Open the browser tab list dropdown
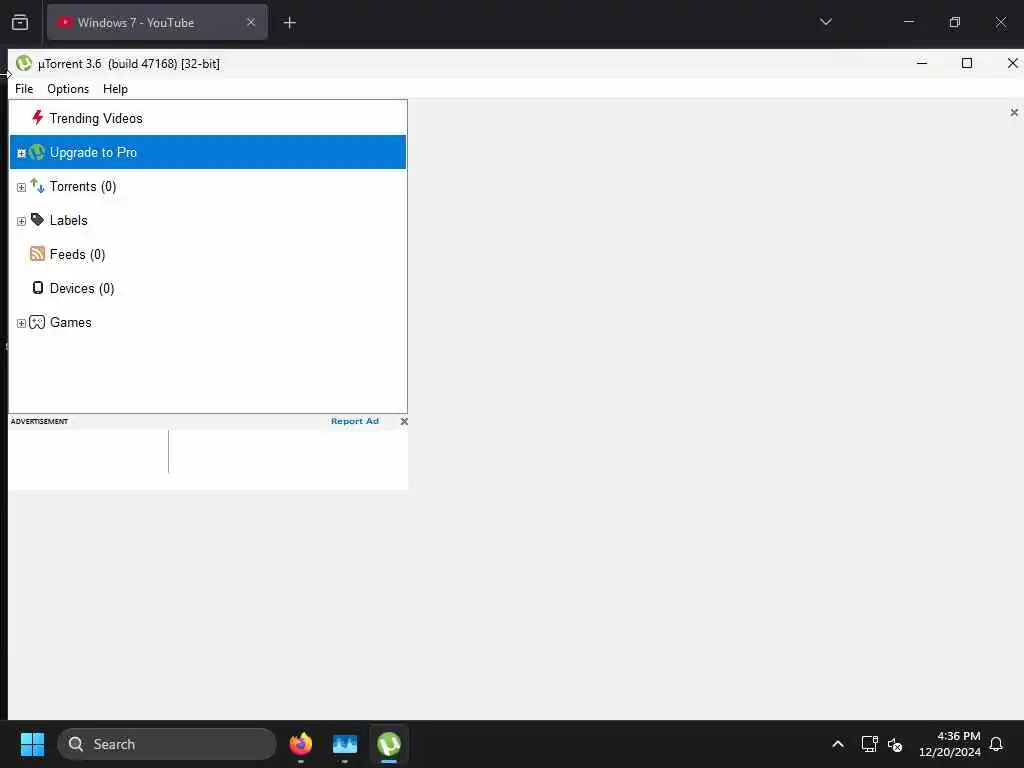 pyautogui.click(x=825, y=22)
